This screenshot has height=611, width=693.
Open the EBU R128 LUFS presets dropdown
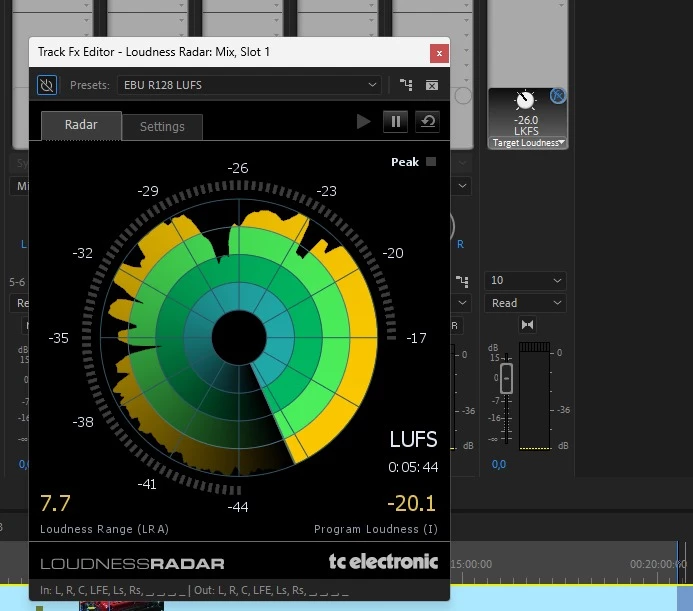249,85
